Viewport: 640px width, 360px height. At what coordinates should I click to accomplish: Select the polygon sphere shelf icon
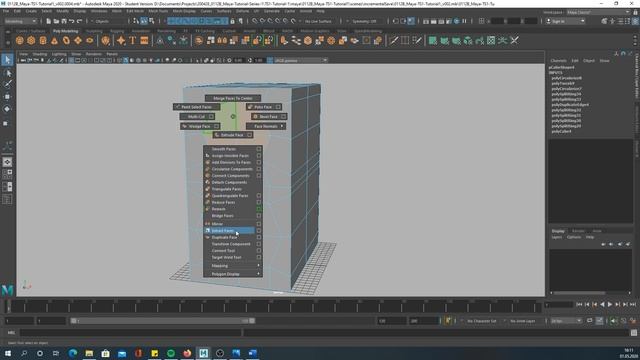click(20, 40)
